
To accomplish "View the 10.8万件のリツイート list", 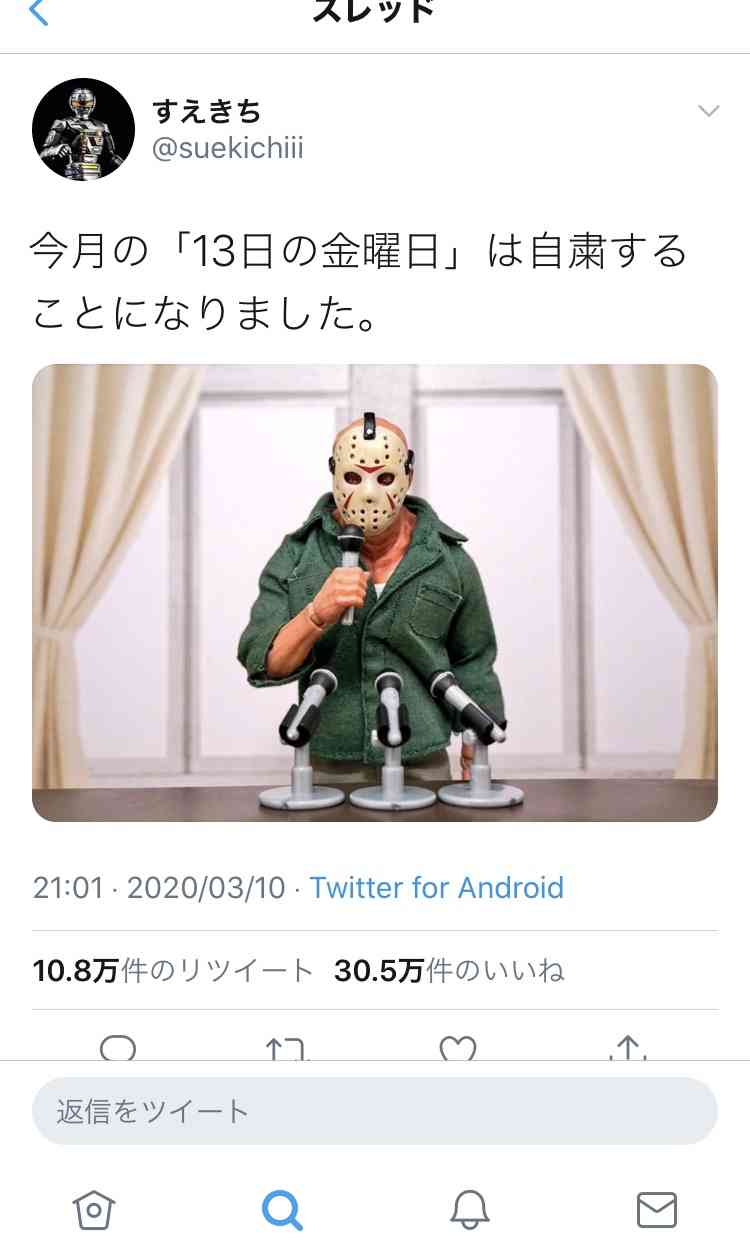I will (x=174, y=970).
